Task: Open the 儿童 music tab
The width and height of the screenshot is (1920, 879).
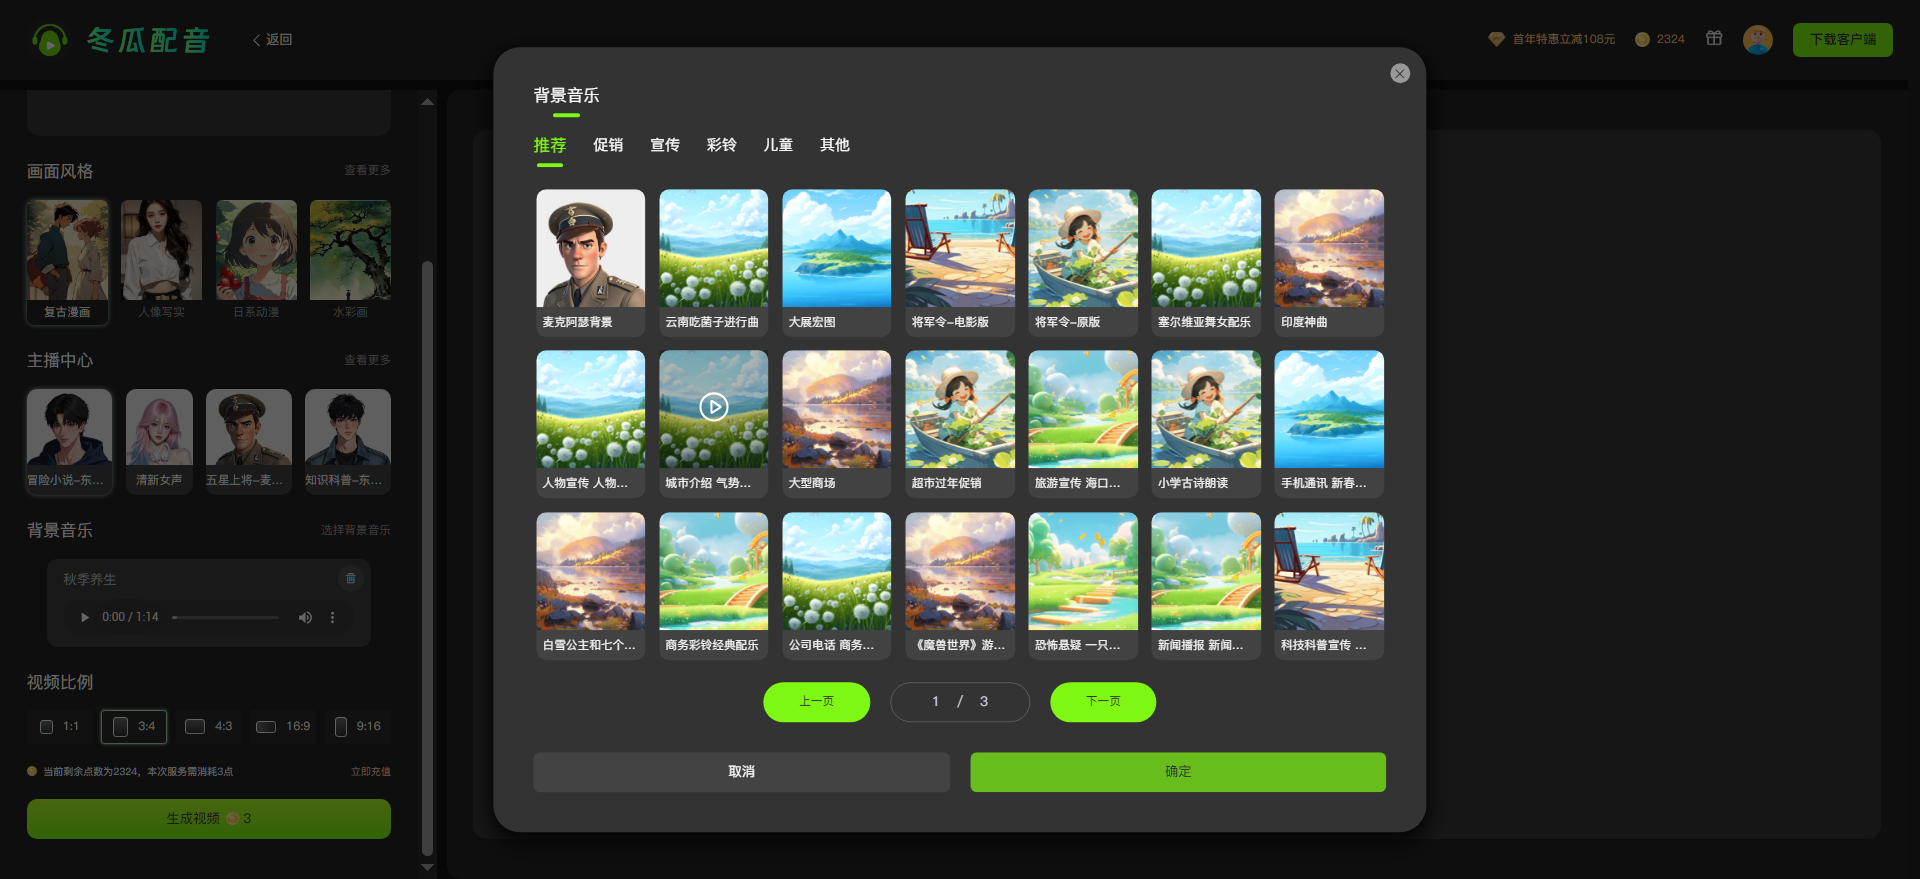Action: point(777,146)
